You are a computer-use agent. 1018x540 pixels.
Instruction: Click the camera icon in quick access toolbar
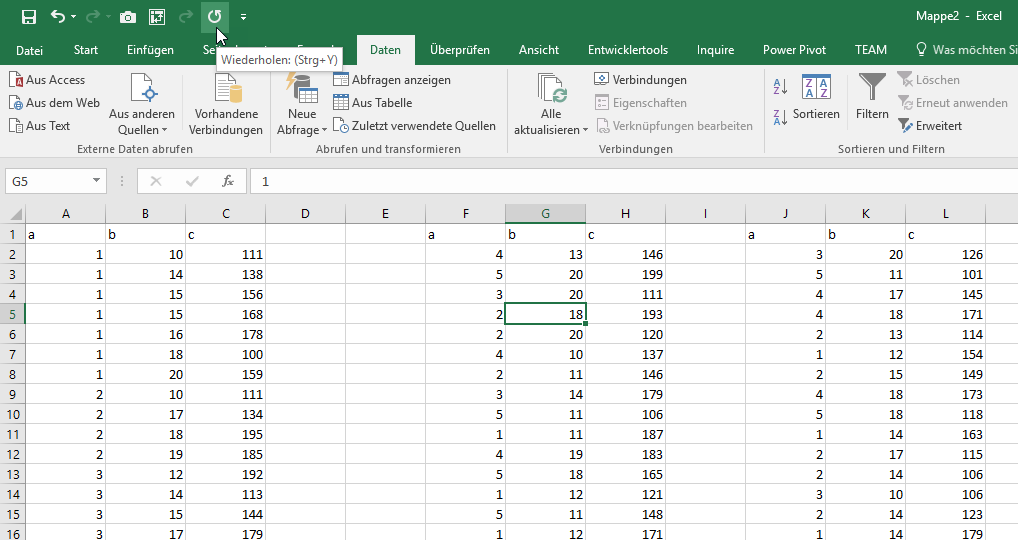[128, 17]
